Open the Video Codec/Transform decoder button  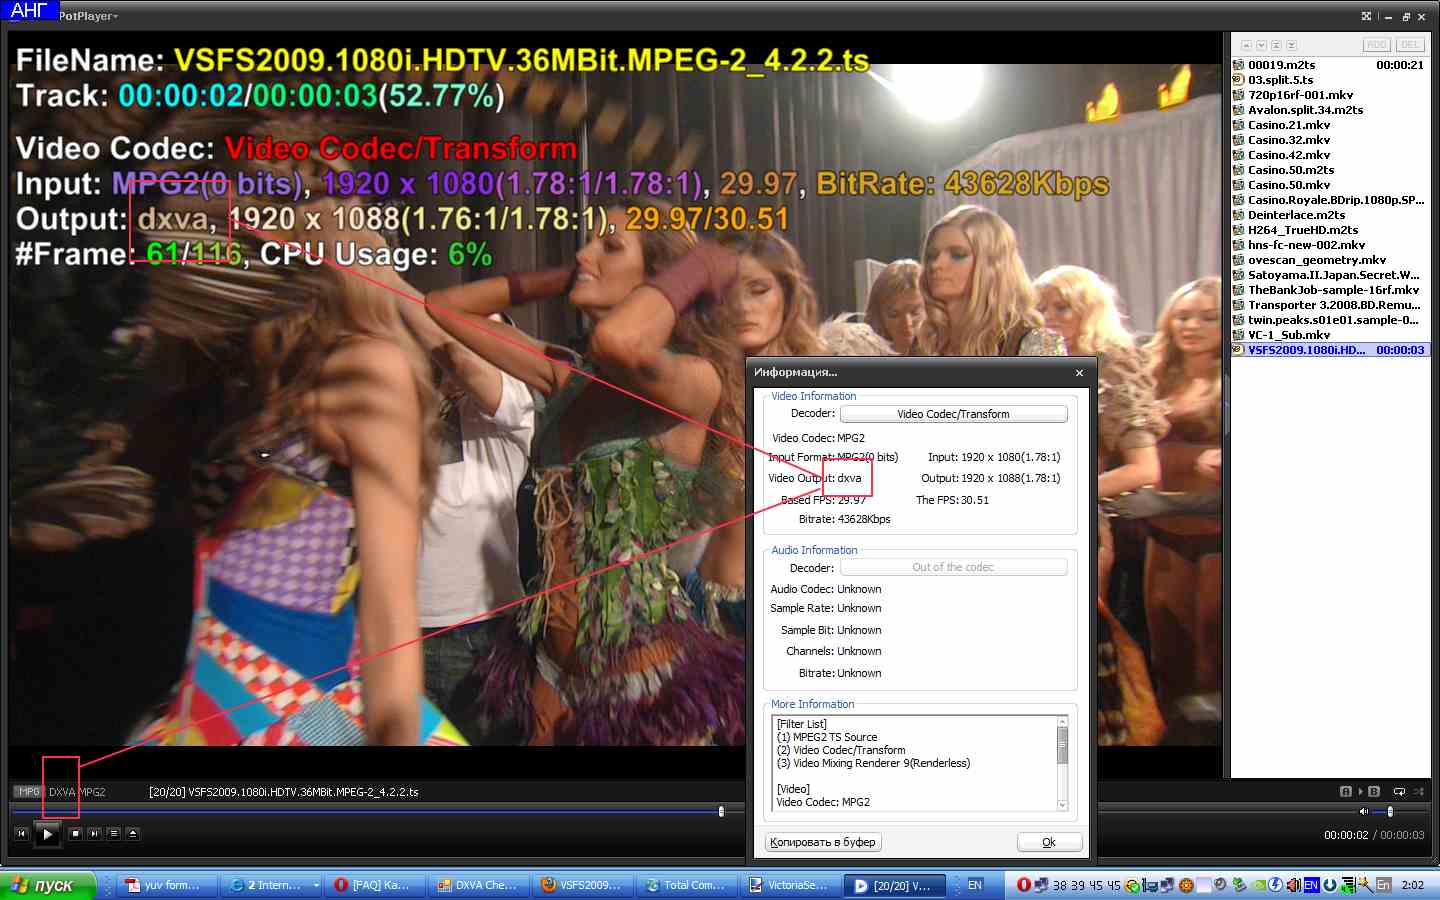pos(953,414)
